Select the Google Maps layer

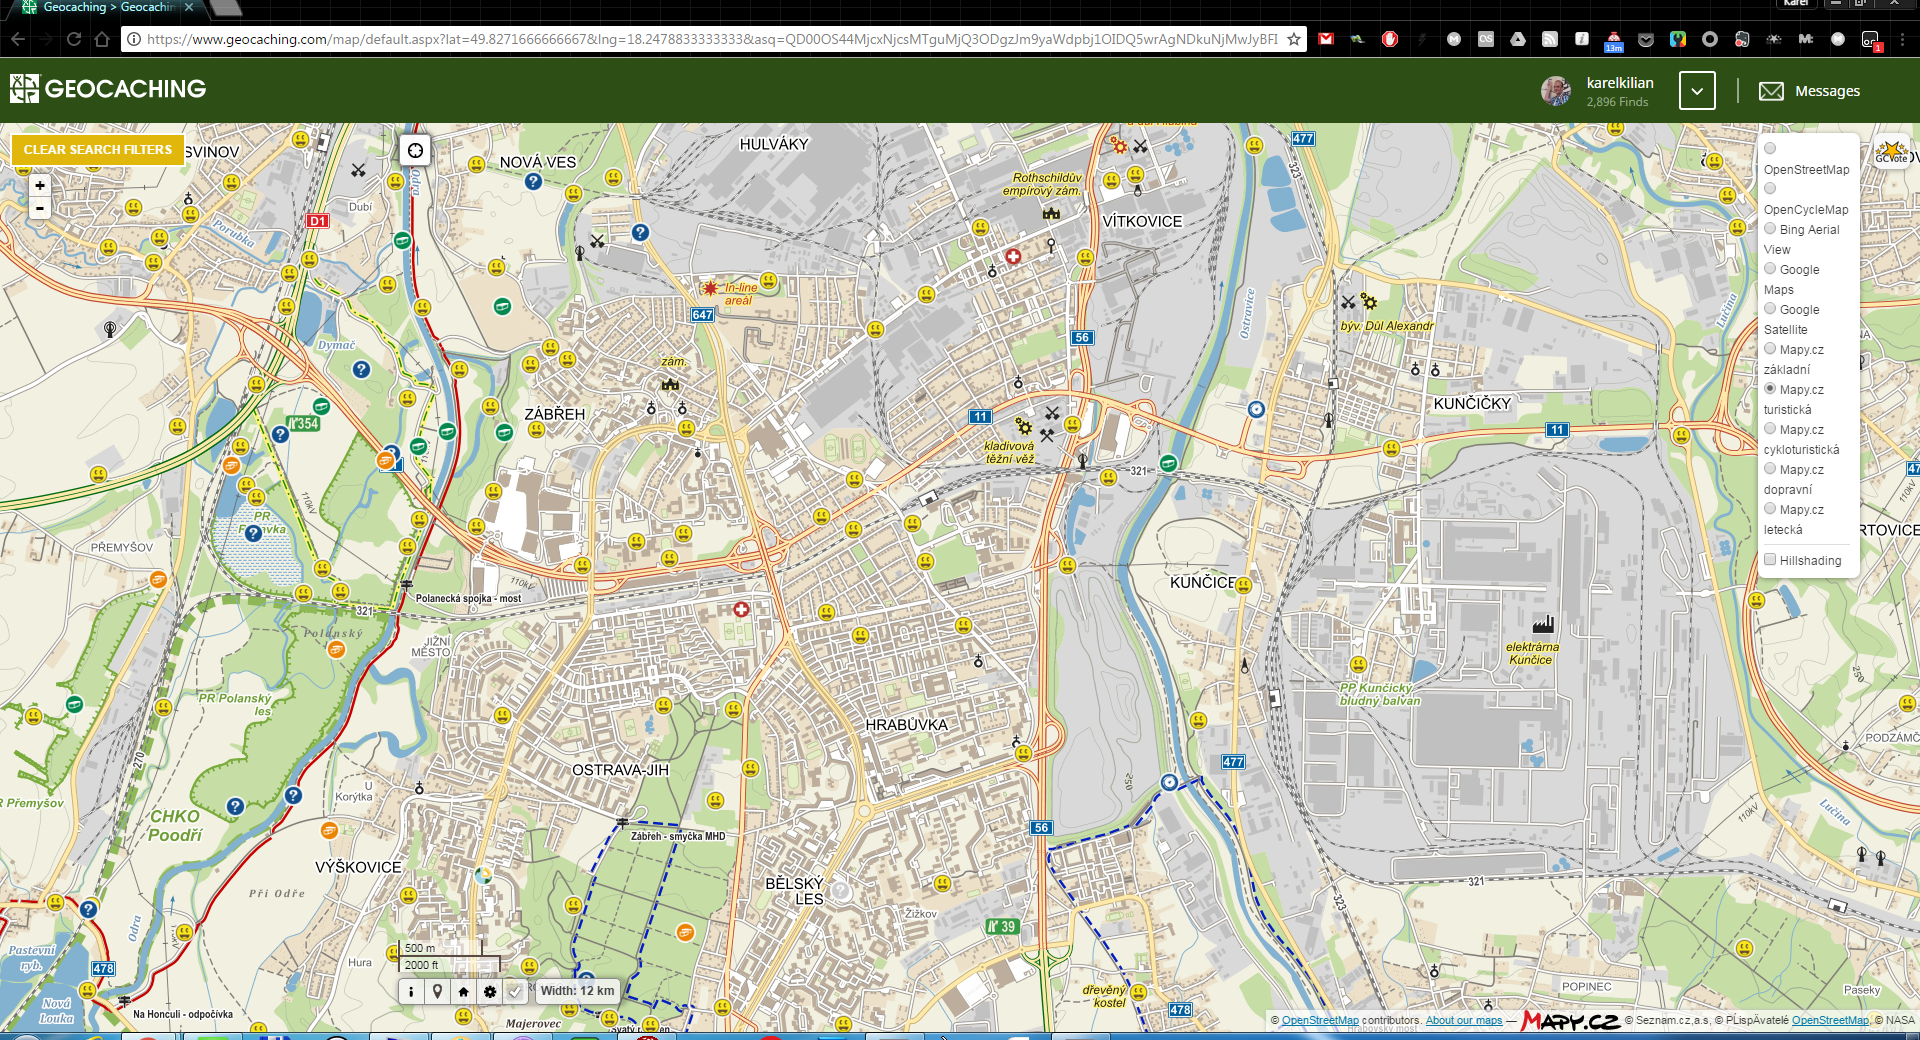tap(1770, 269)
